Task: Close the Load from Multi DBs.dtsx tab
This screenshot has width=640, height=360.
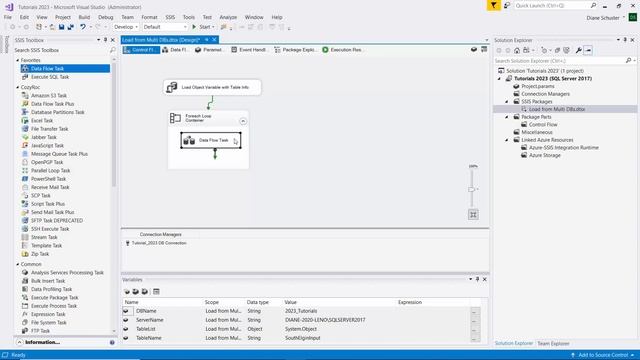Action: point(214,40)
